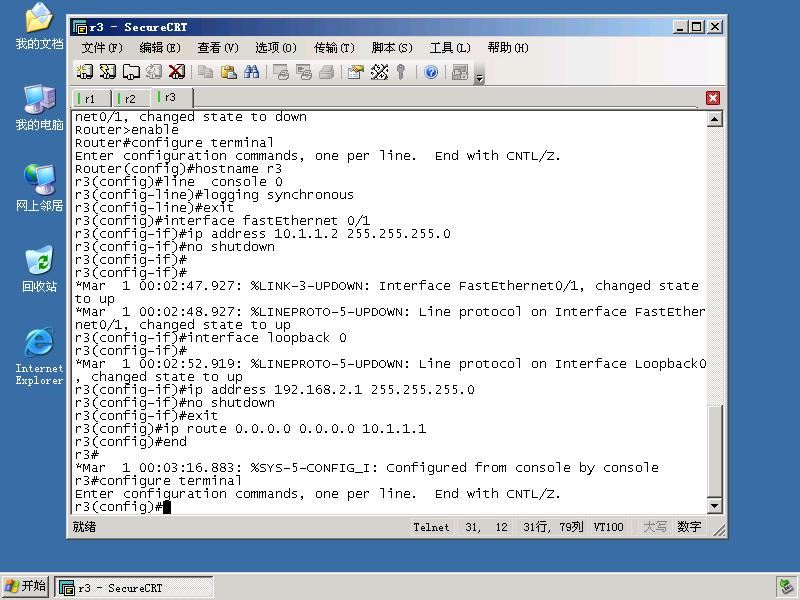Open the 工具(L) menu
Screen dimensions: 800x600
pos(450,48)
